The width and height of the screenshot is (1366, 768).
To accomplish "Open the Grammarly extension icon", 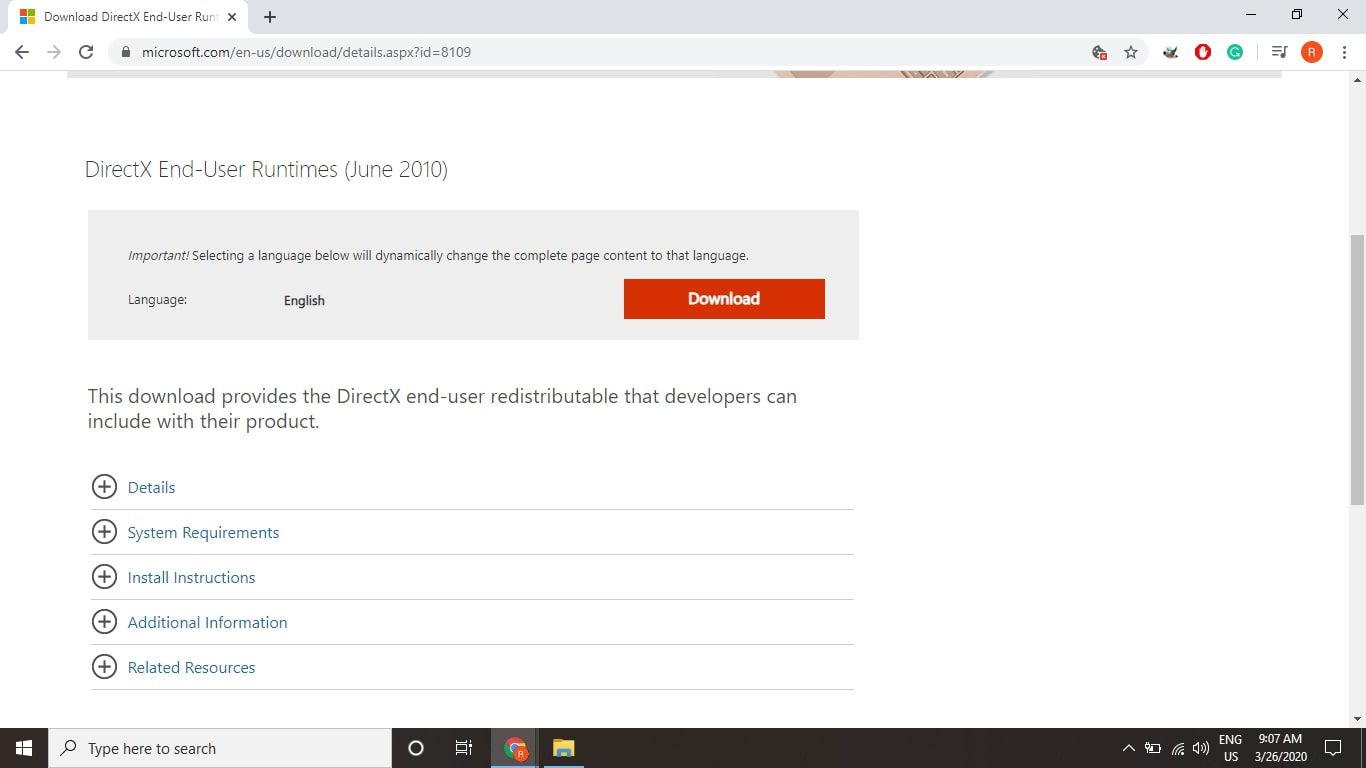I will [x=1235, y=52].
